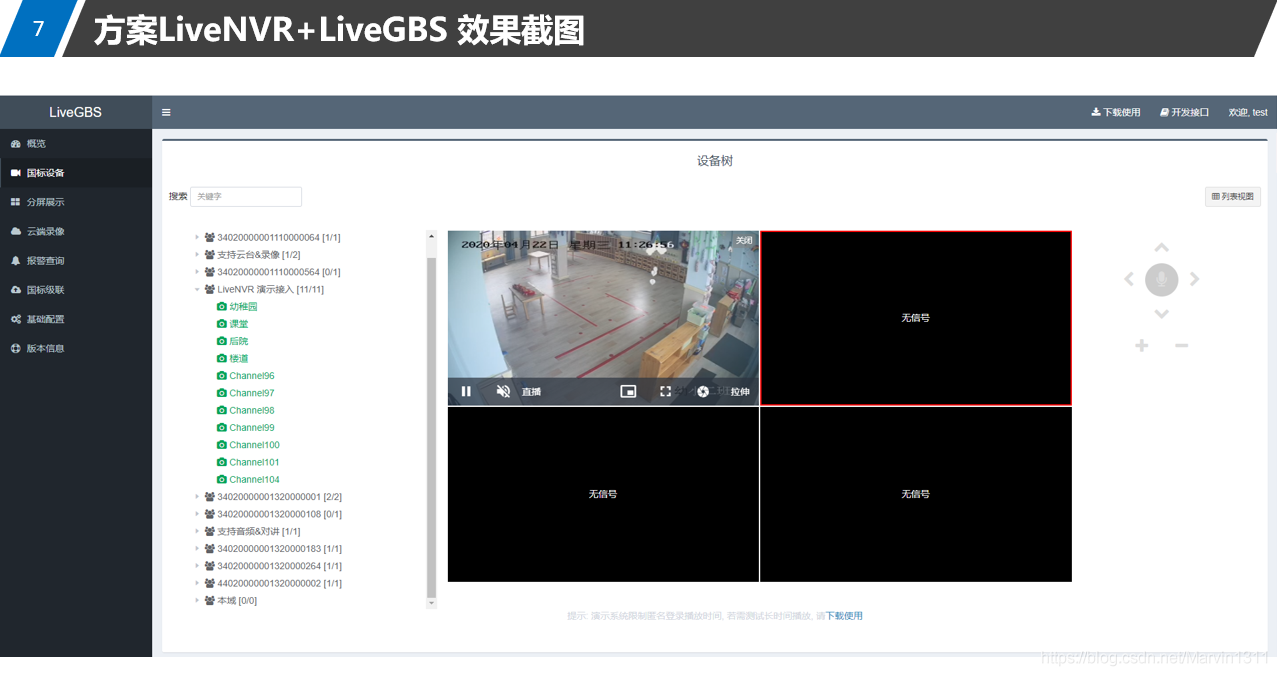
Task: Select Channel96 in device tree
Action: [252, 376]
